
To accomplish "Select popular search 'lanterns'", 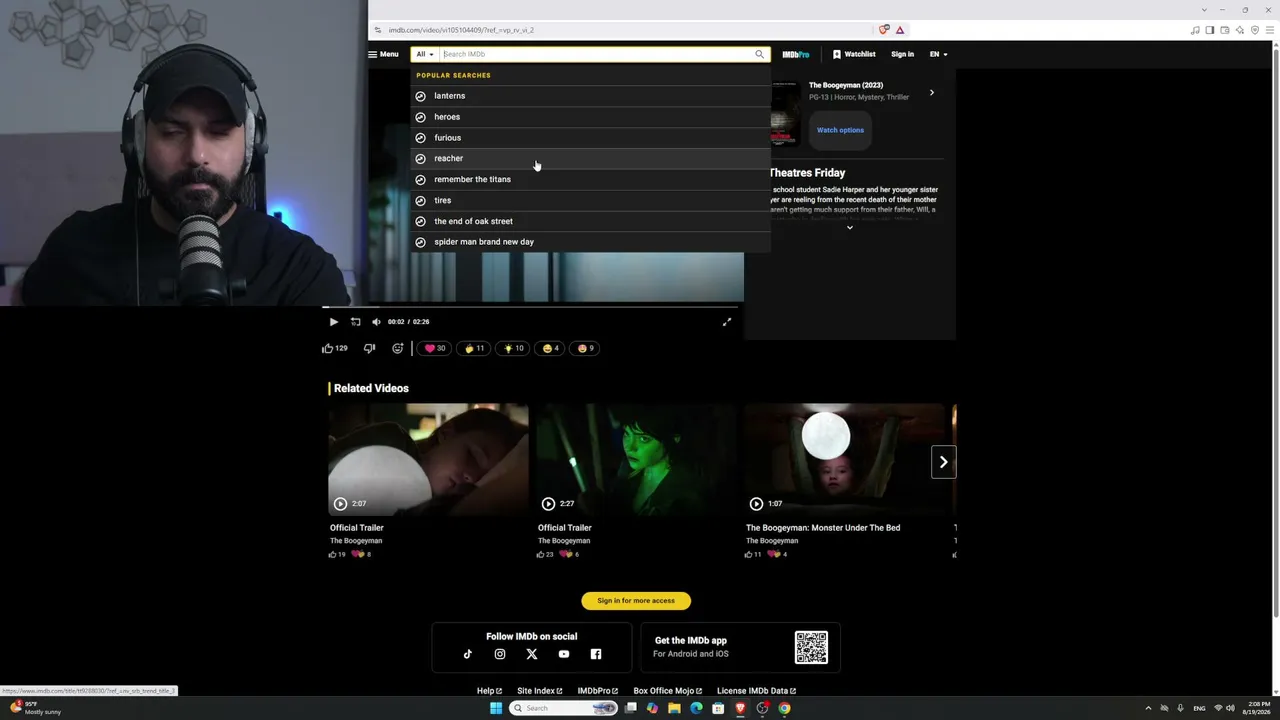I will (x=591, y=96).
